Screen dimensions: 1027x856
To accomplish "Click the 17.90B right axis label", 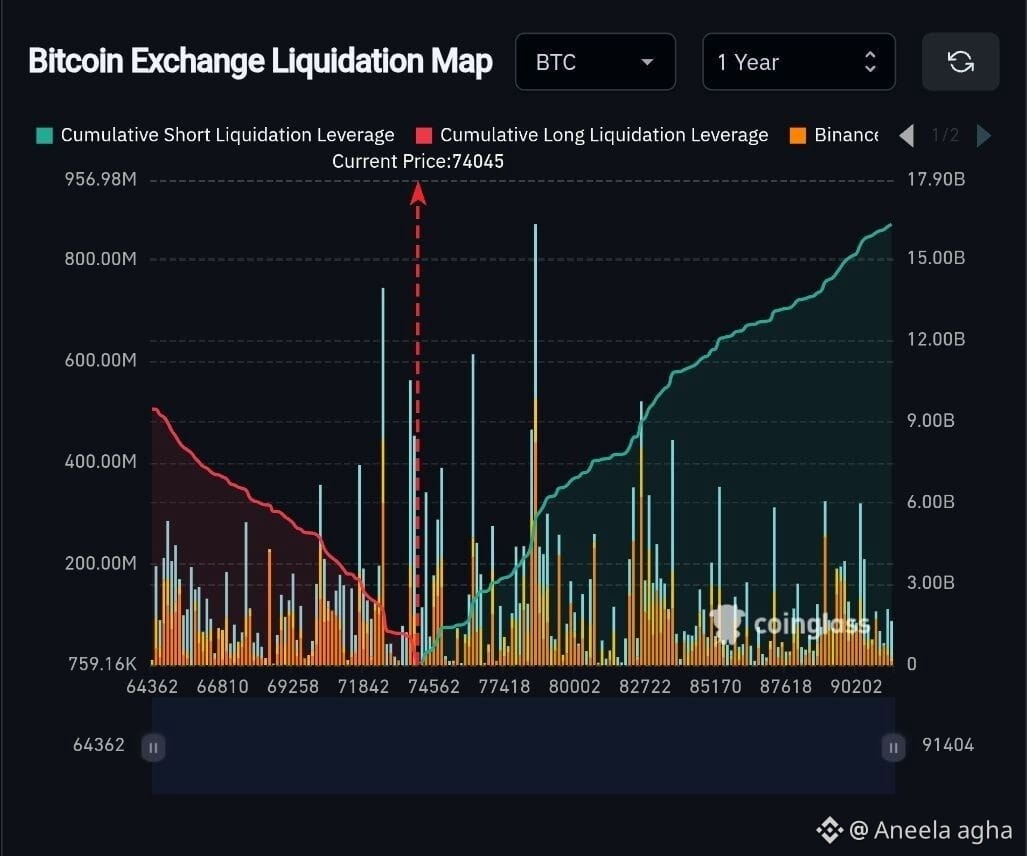I will [x=936, y=179].
